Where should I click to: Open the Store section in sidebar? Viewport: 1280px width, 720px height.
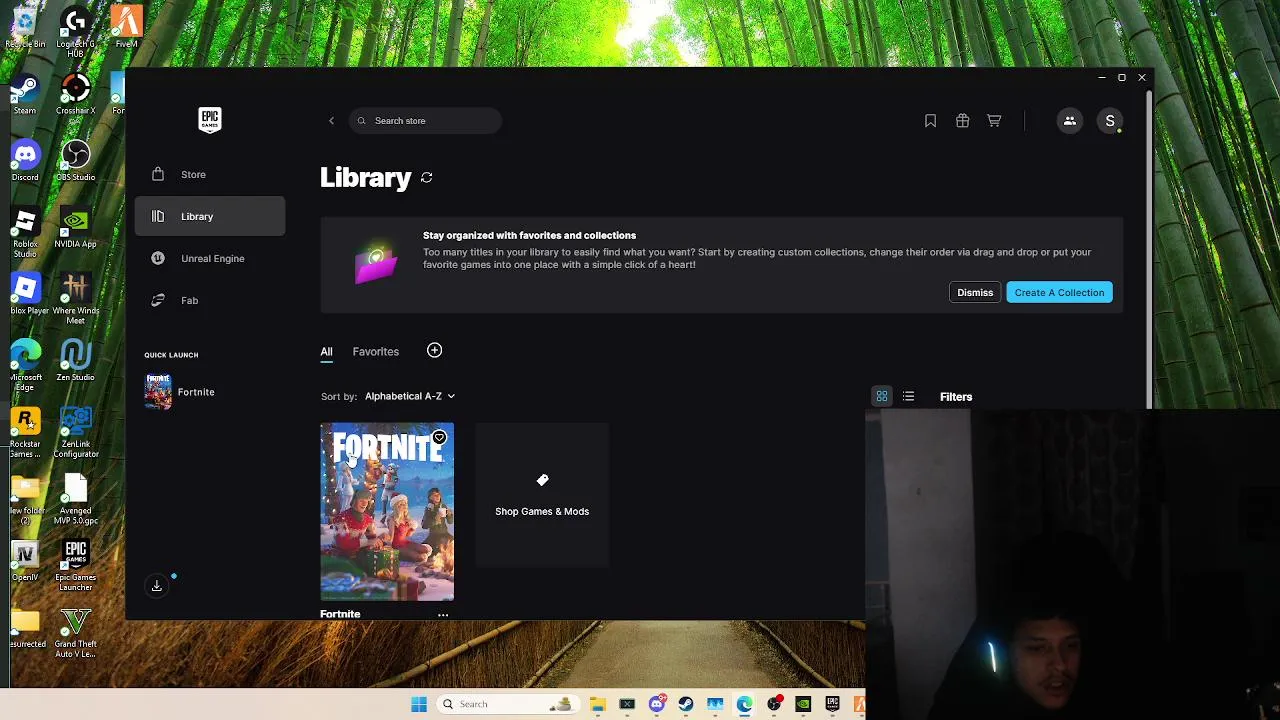[x=210, y=174]
